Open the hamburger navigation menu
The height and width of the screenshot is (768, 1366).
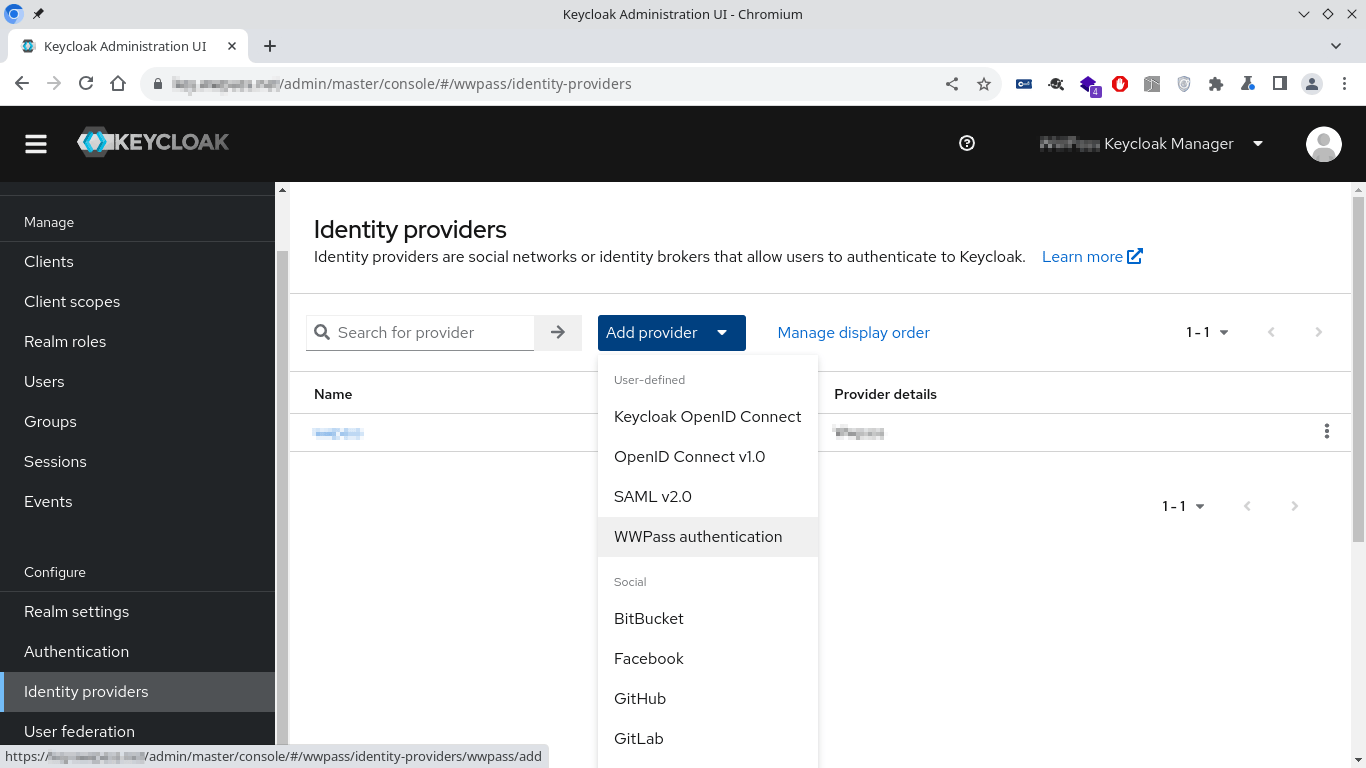pos(36,144)
